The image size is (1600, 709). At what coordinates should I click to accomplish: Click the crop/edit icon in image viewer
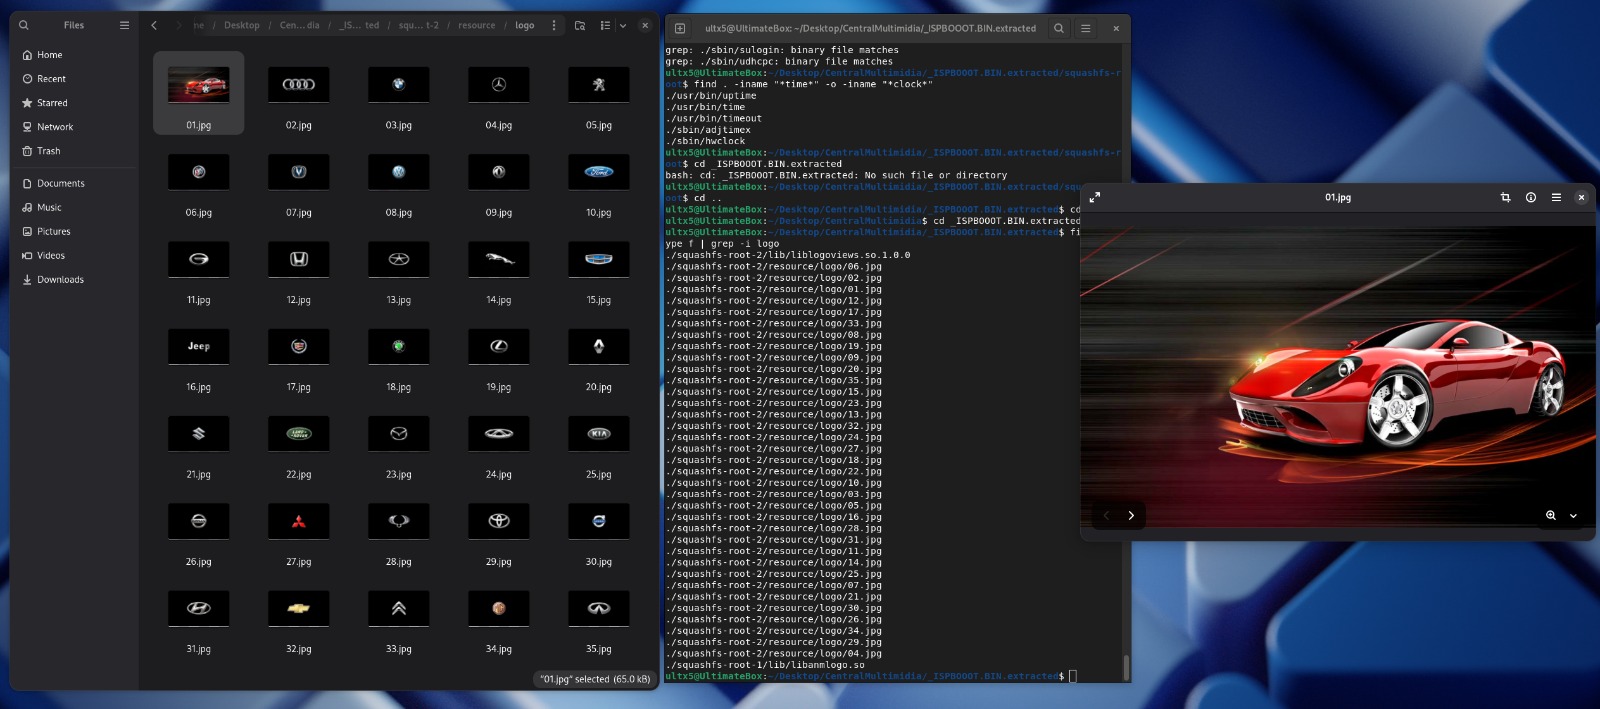(x=1505, y=198)
